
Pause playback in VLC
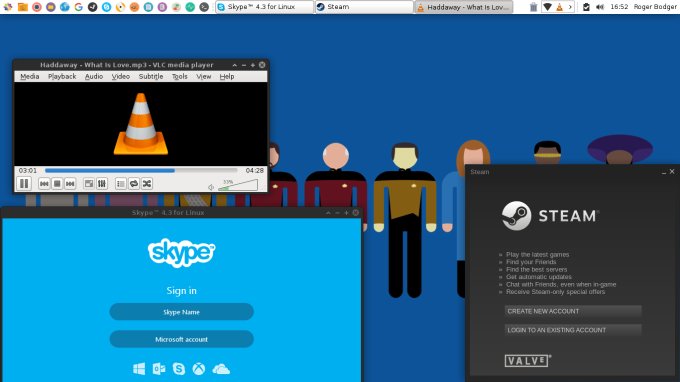tap(24, 184)
